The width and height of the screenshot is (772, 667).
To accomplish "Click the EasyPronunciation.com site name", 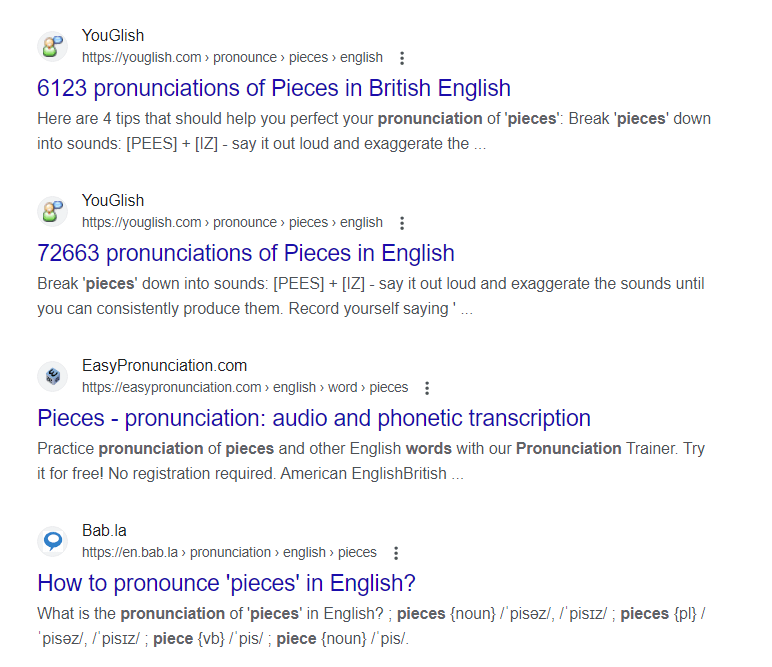I will click(x=164, y=366).
